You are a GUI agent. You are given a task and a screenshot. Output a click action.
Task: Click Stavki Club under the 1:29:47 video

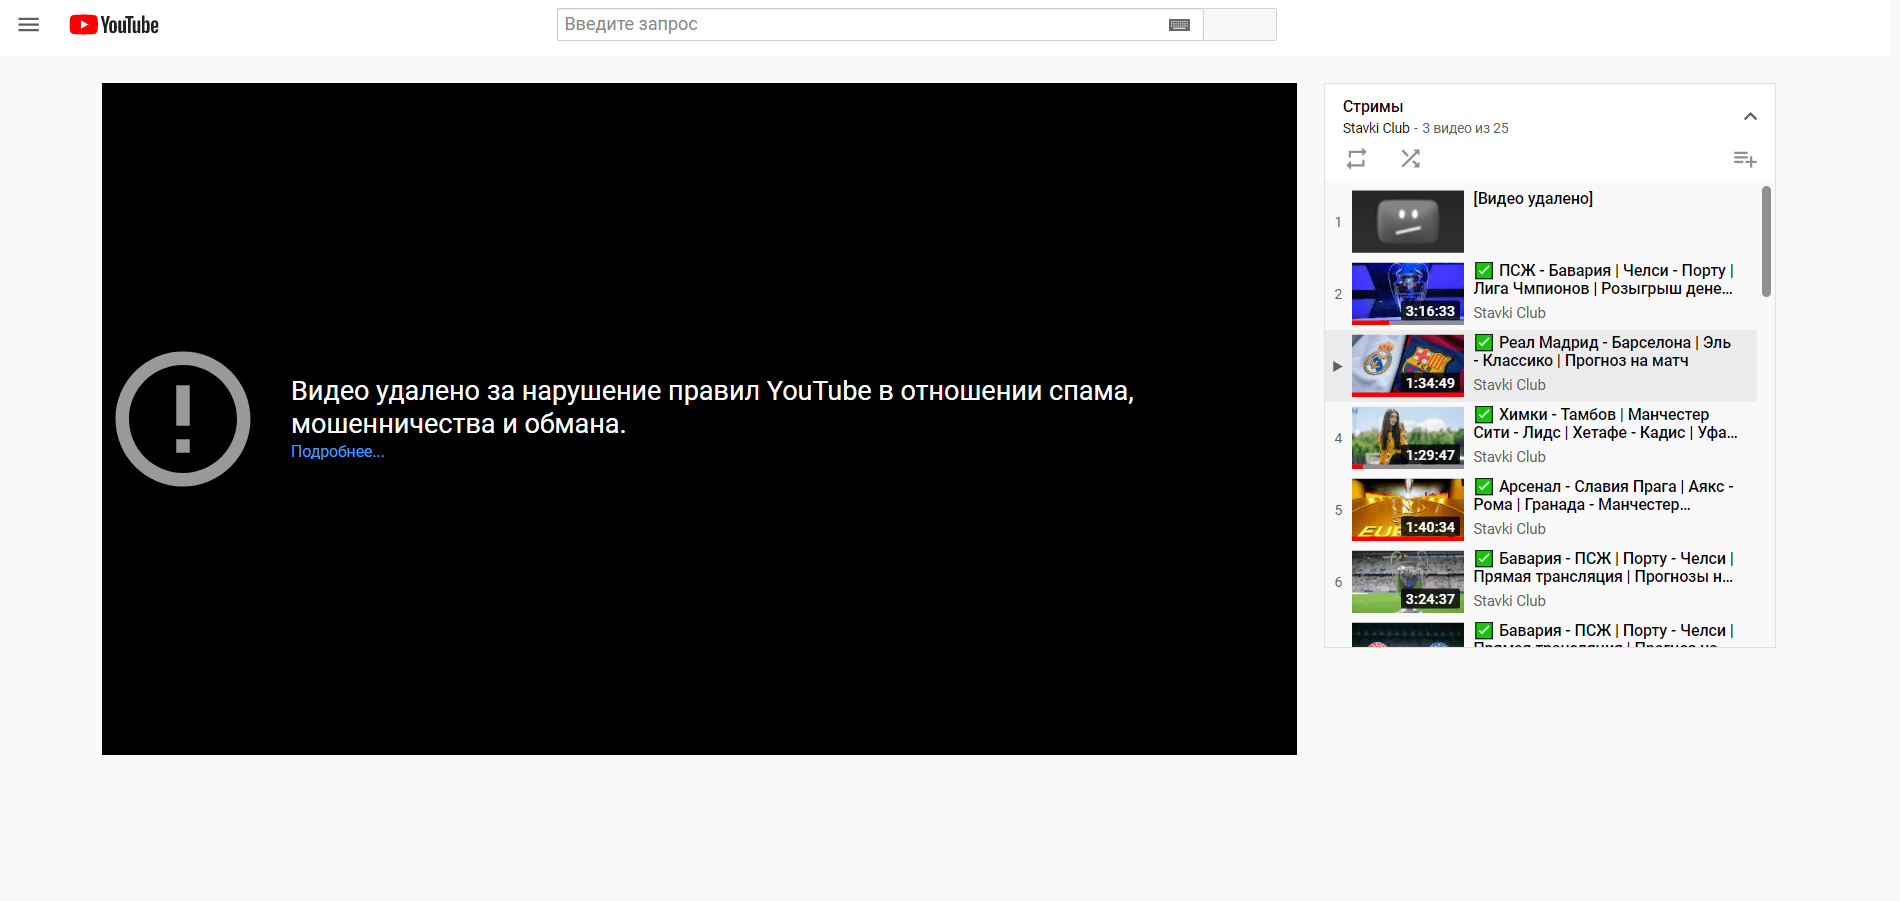1509,457
